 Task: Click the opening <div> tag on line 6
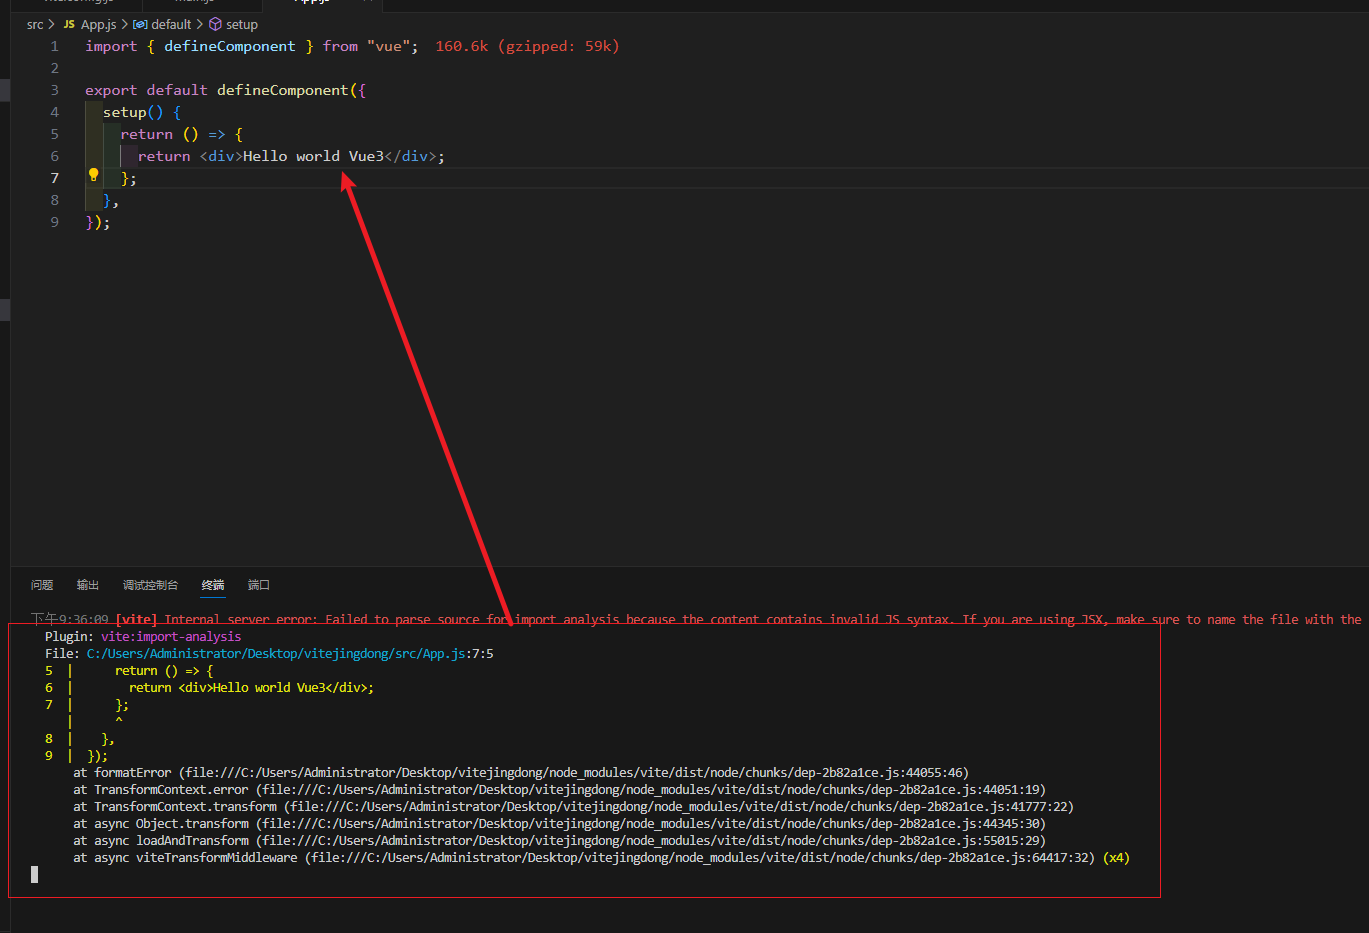[221, 156]
